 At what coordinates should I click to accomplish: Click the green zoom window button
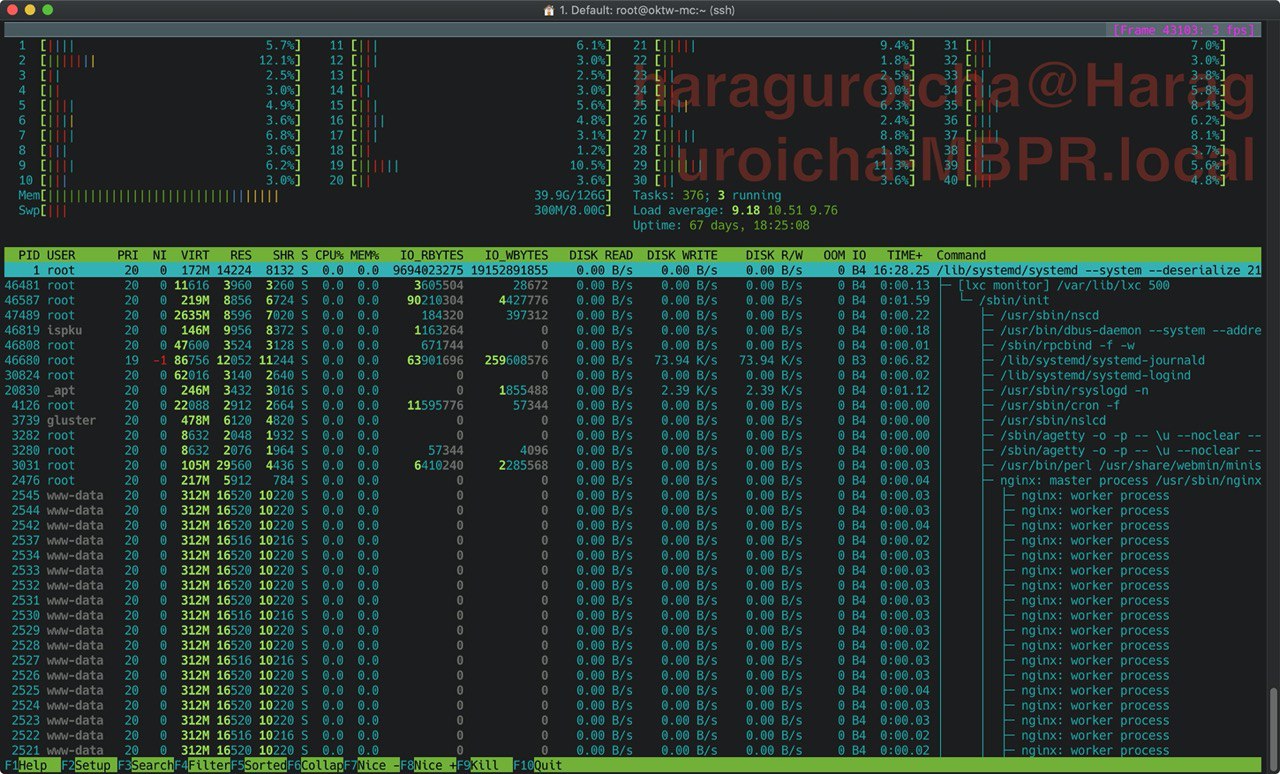point(48,10)
